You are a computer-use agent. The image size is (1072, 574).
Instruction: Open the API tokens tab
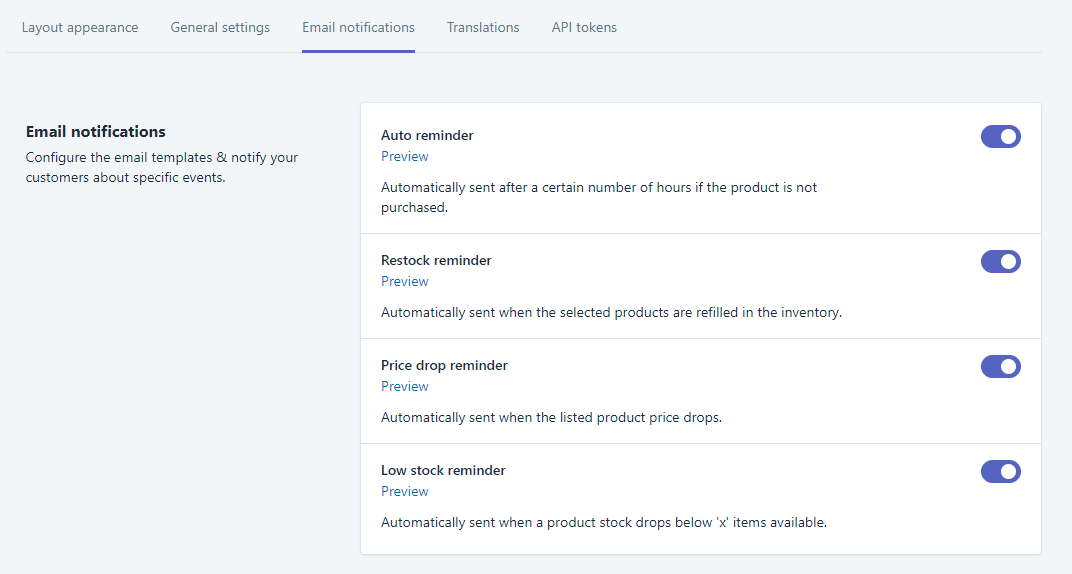584,27
